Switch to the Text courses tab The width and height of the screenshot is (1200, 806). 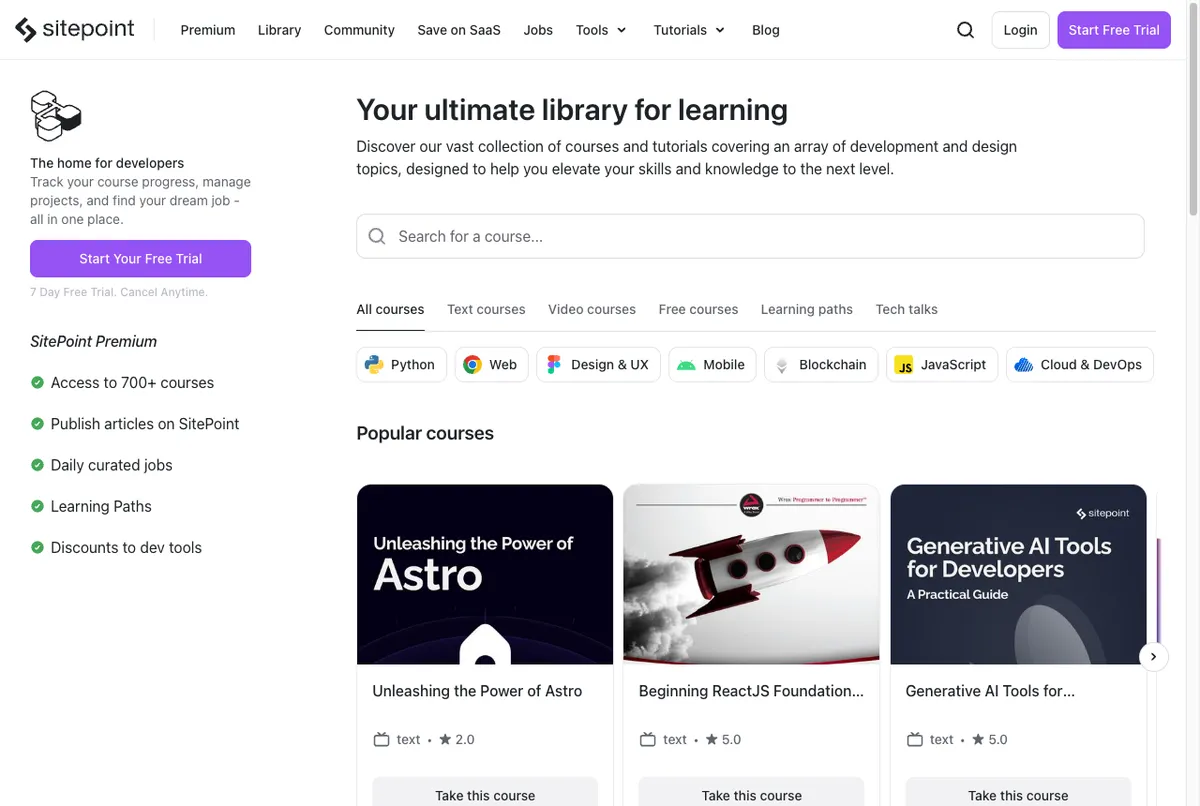click(486, 310)
